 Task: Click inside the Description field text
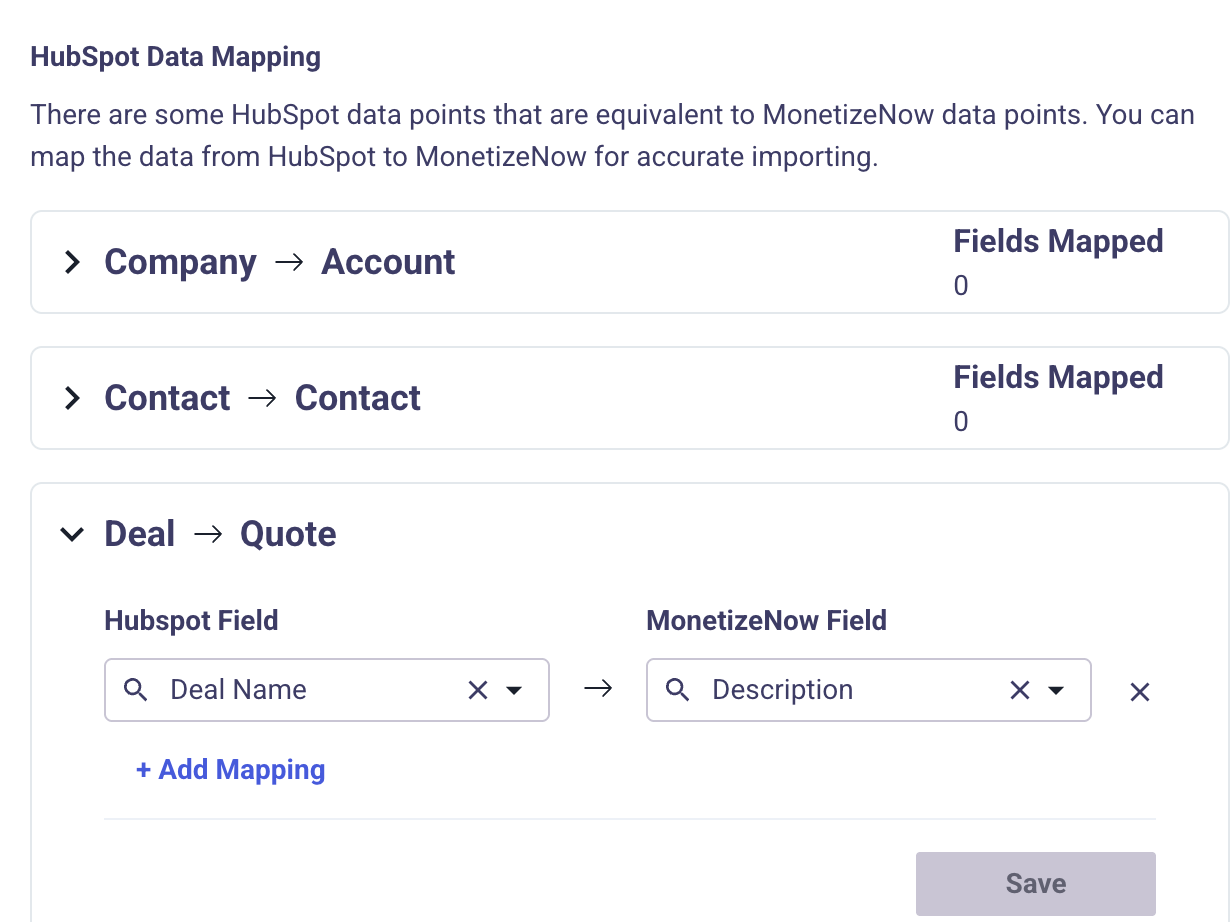(782, 690)
